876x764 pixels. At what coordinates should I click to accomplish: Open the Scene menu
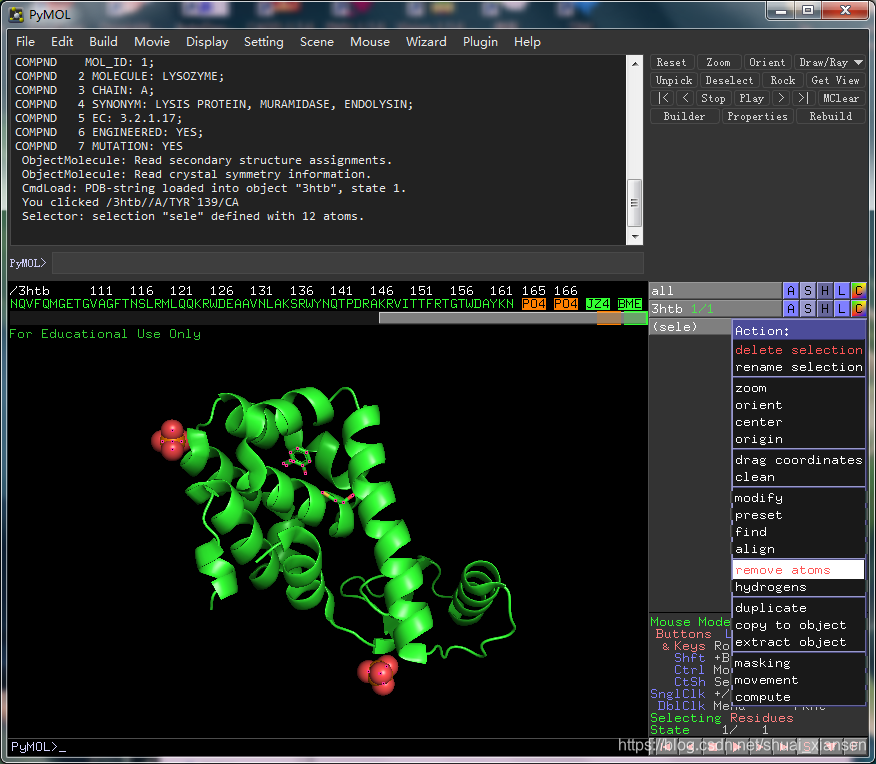coord(317,42)
